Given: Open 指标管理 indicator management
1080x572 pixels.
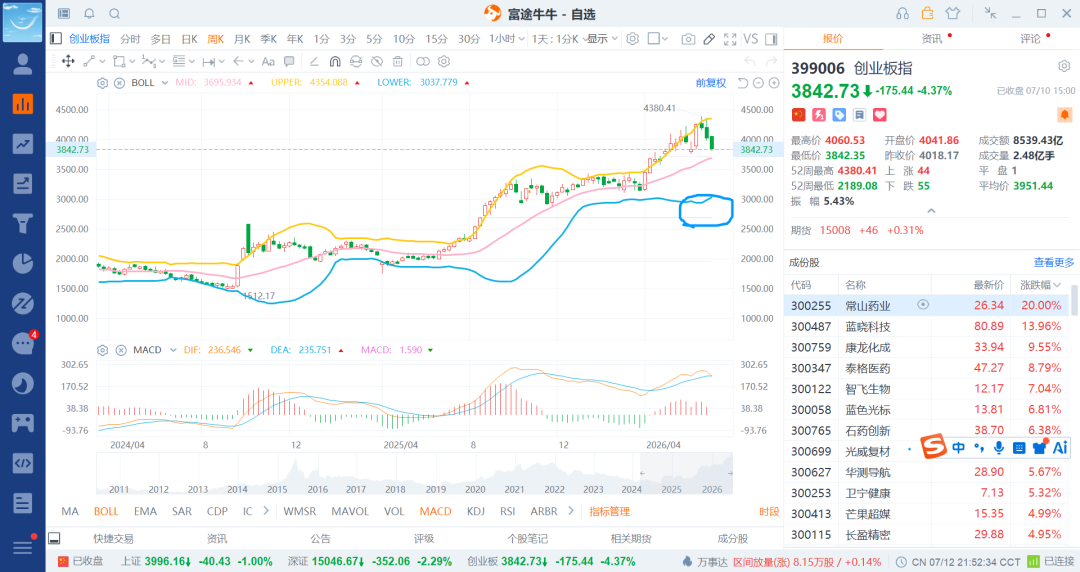Looking at the screenshot, I should coord(610,511).
